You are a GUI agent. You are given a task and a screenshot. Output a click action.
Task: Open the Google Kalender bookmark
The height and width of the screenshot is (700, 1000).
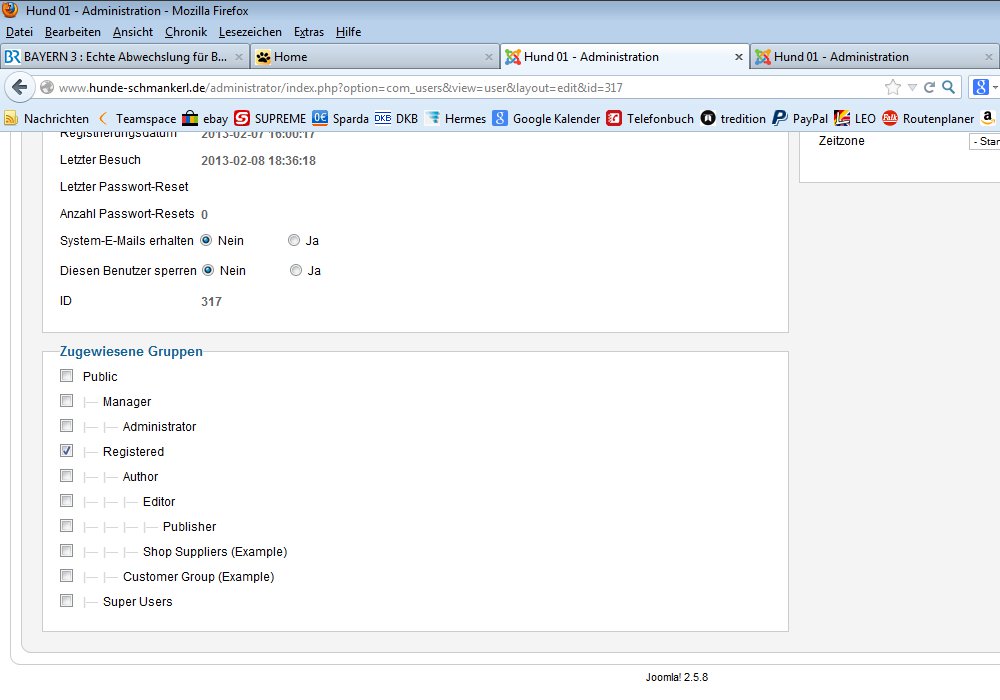coord(546,118)
